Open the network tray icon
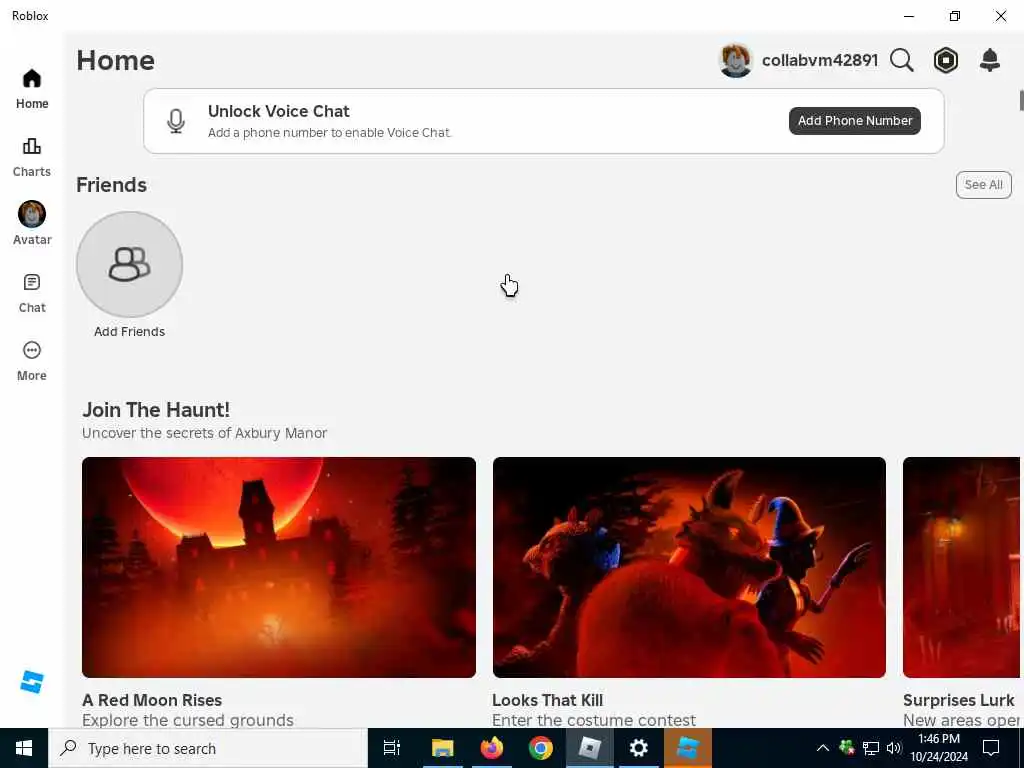1024x768 pixels. click(871, 748)
